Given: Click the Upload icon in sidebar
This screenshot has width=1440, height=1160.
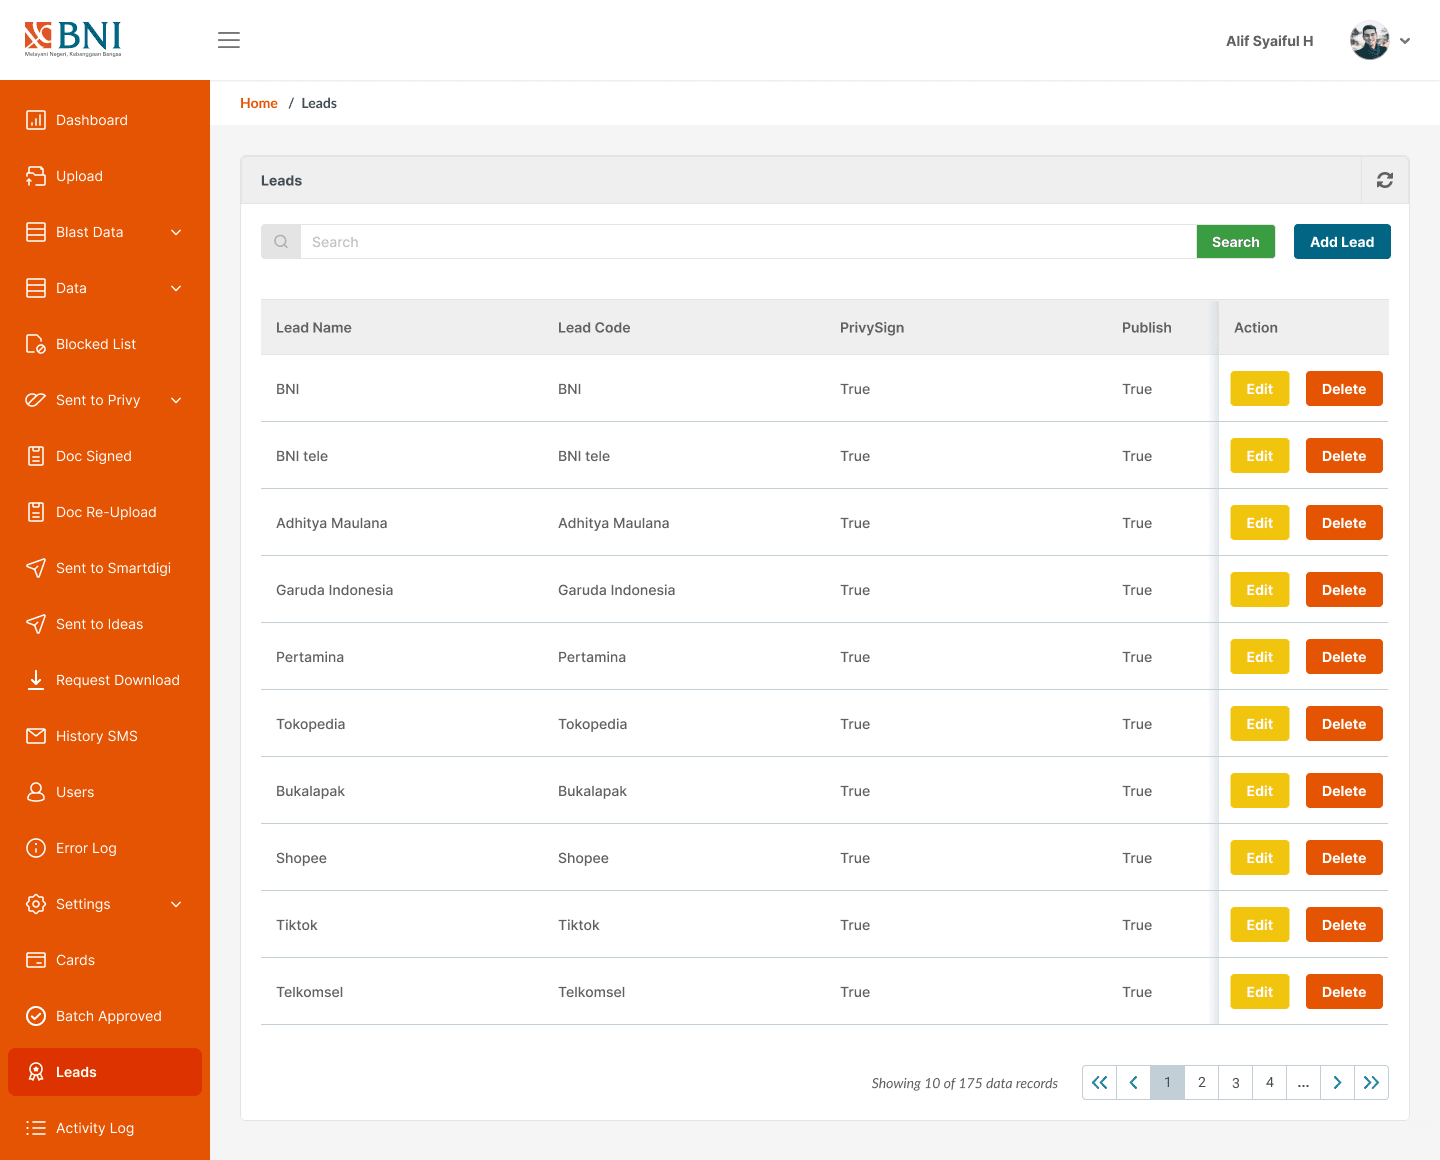Looking at the screenshot, I should pyautogui.click(x=36, y=176).
